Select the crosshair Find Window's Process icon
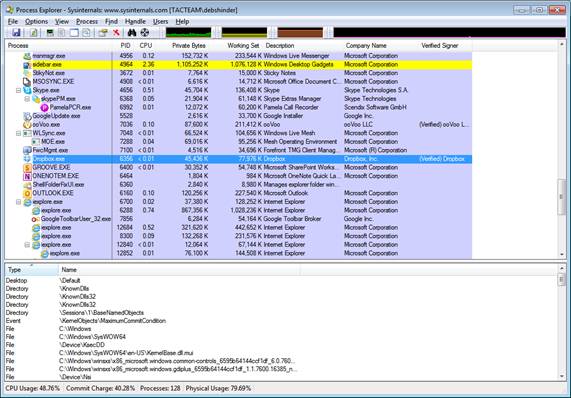Screen dimensions: 571x398 [x=145, y=33]
